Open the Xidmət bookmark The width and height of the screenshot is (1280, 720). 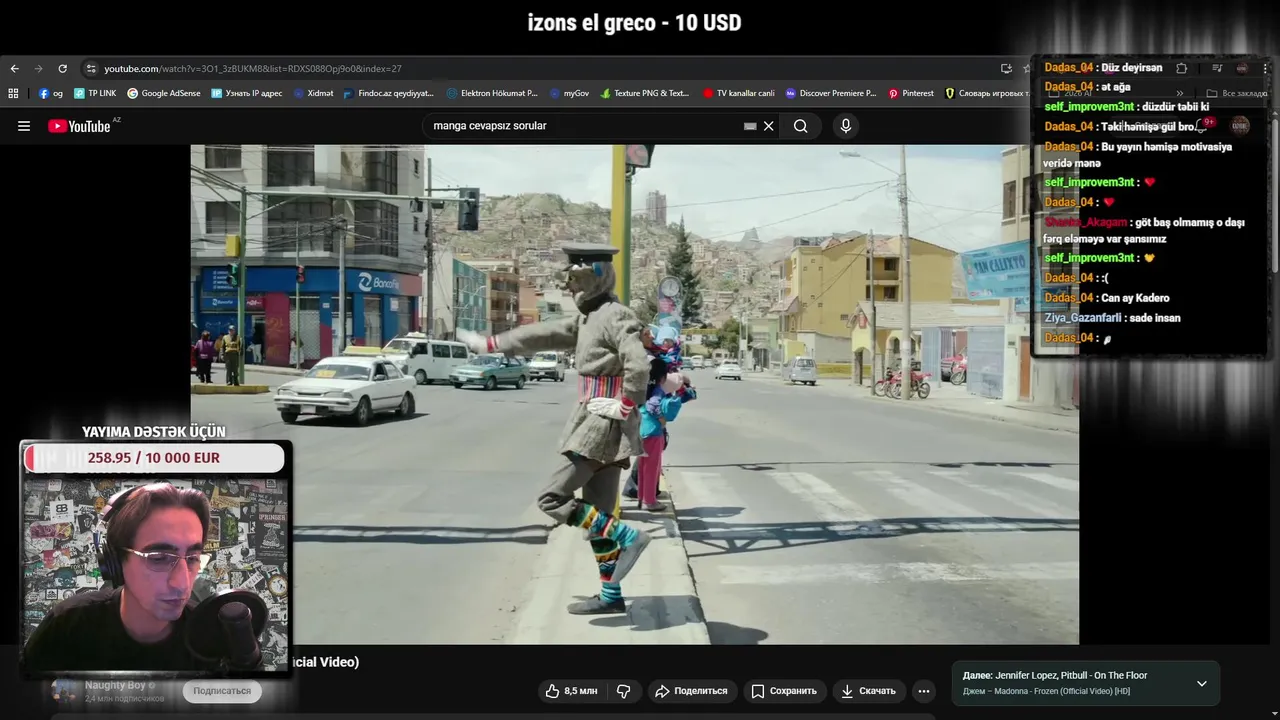314,93
